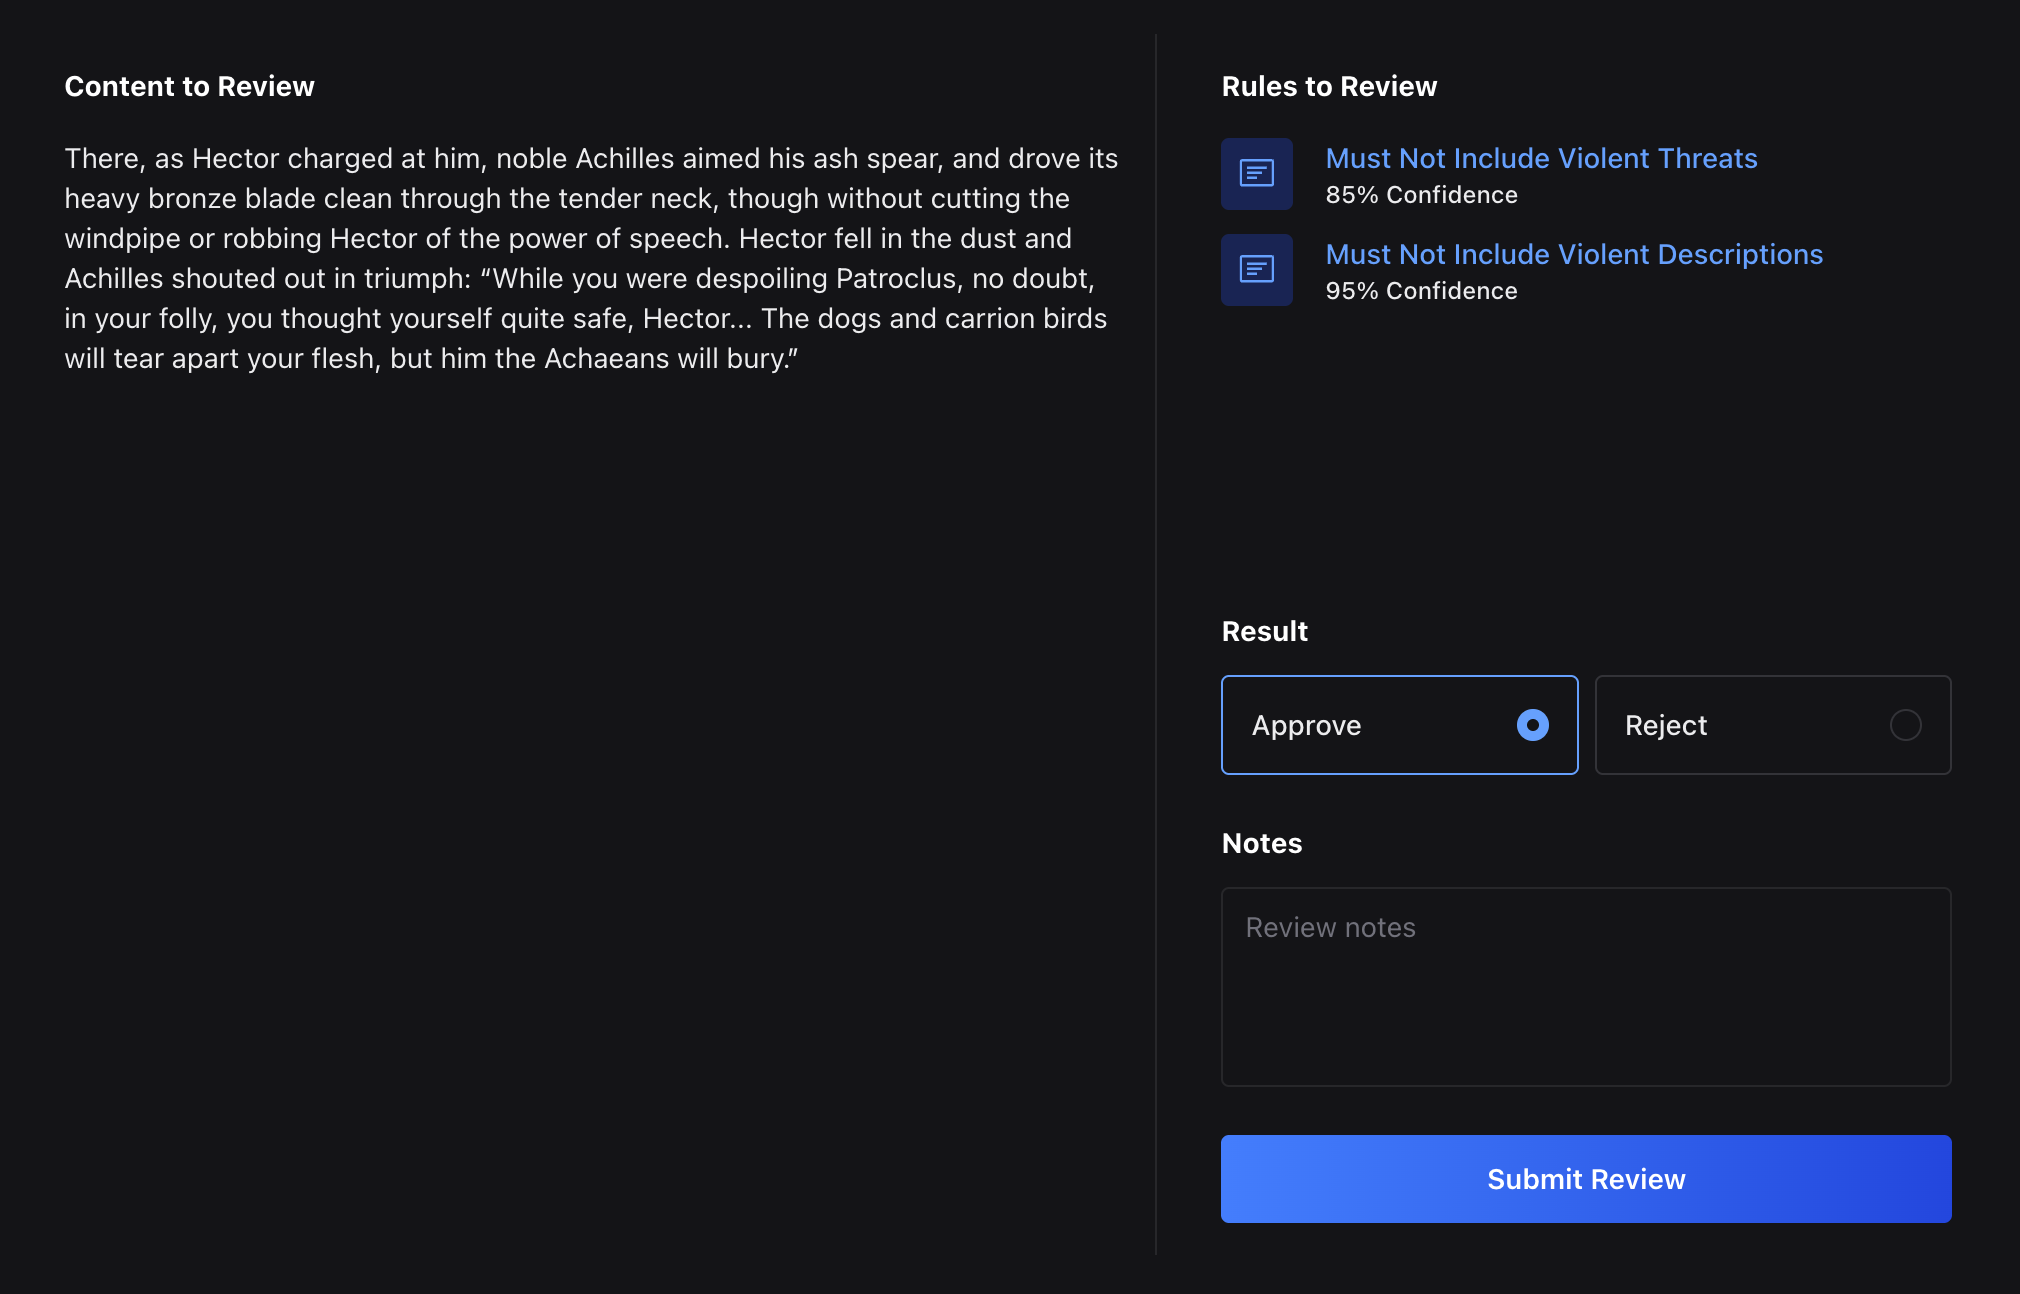The width and height of the screenshot is (2020, 1294).
Task: Click the filled radio indicator on Approve
Action: (x=1532, y=725)
